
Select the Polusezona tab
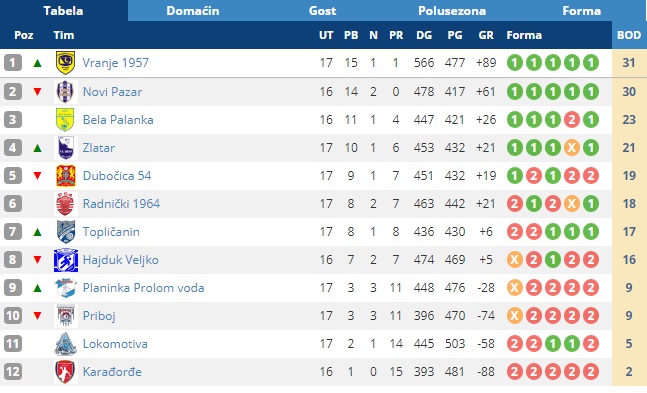[452, 11]
